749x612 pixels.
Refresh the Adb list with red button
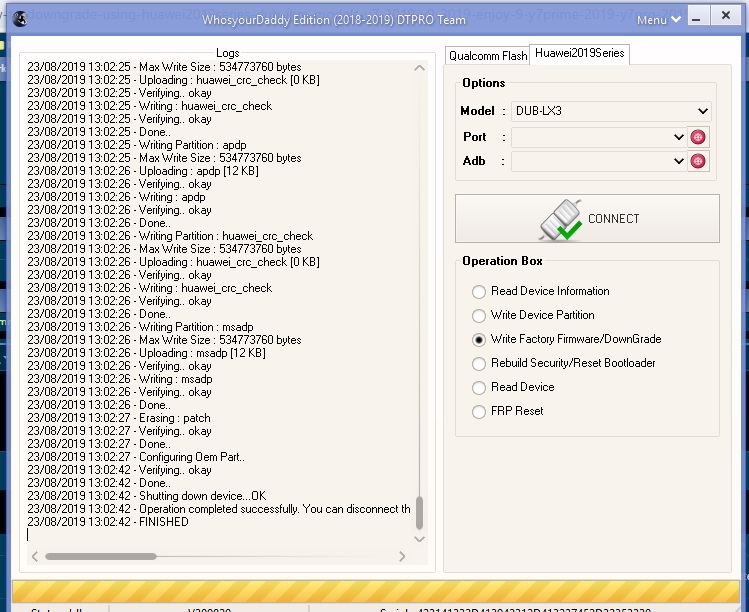click(x=698, y=161)
